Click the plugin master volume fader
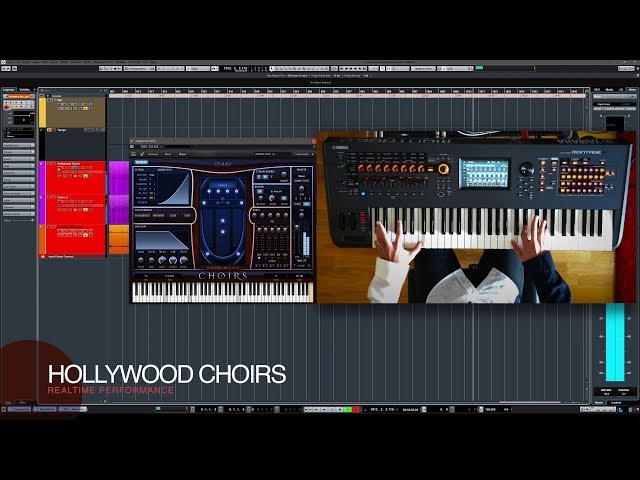The image size is (640, 480). 297,227
